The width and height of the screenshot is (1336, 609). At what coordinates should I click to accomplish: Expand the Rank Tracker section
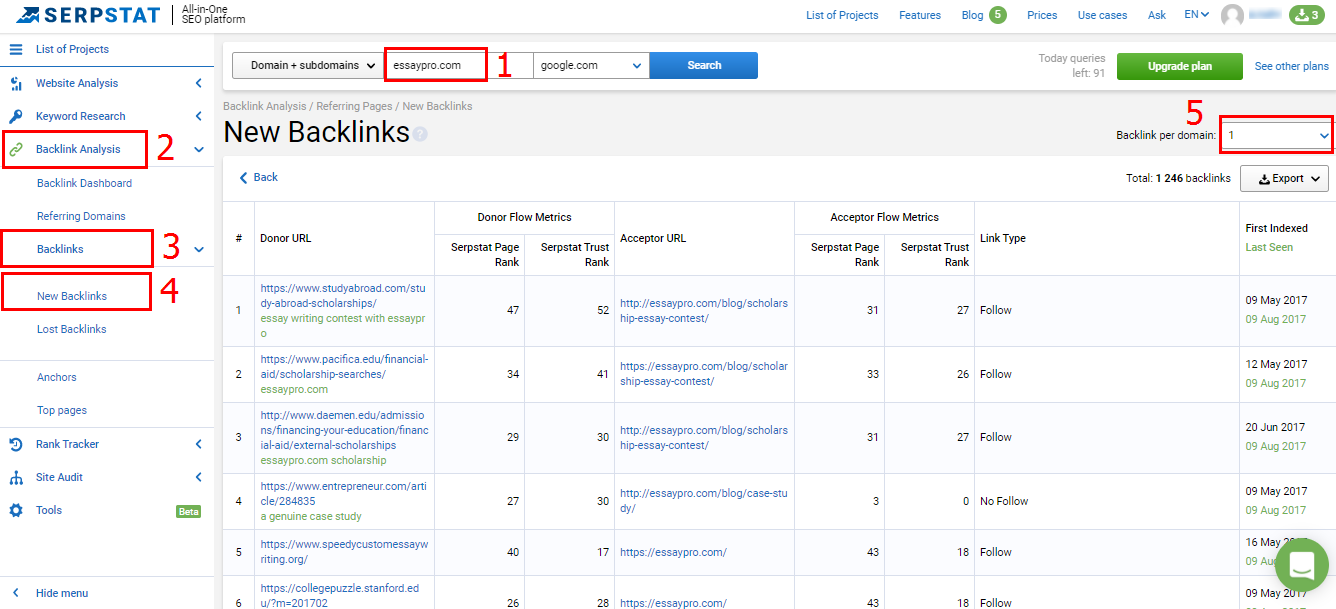[x=198, y=444]
